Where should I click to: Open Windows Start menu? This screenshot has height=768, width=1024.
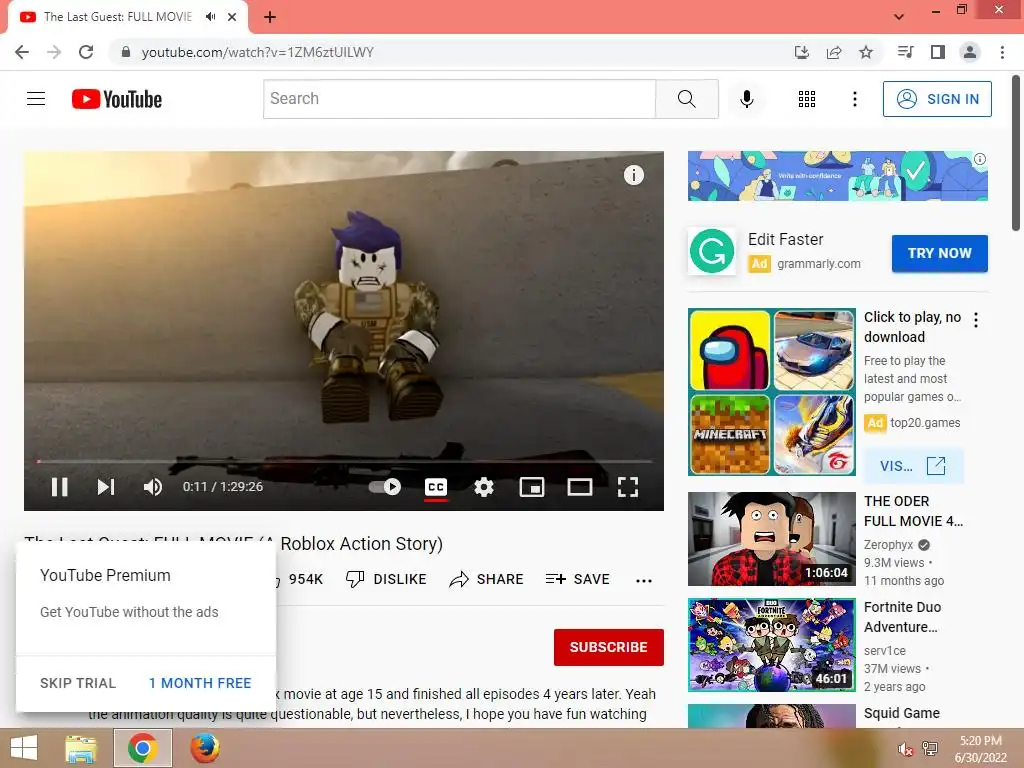(24, 748)
